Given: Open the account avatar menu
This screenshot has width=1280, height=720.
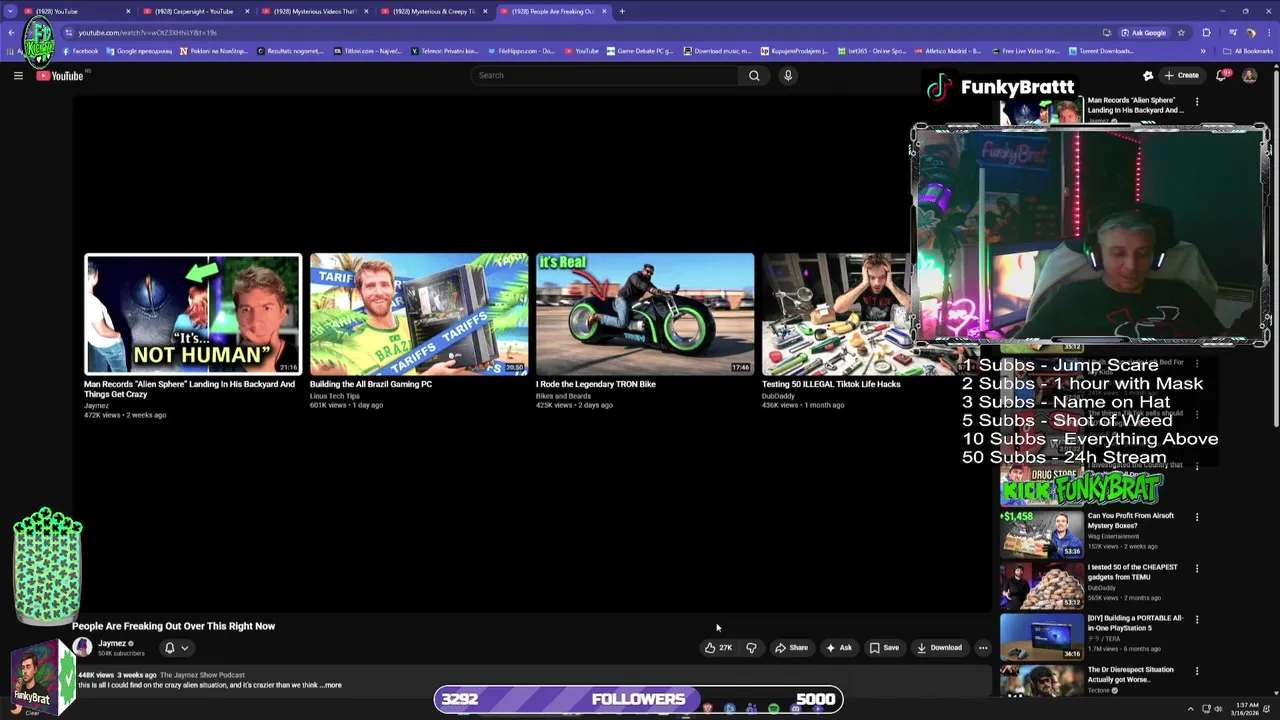Looking at the screenshot, I should (1249, 75).
